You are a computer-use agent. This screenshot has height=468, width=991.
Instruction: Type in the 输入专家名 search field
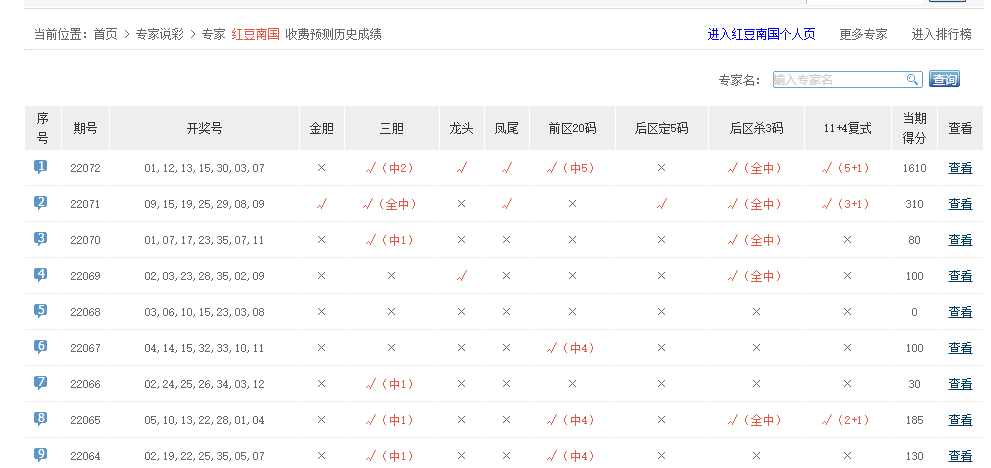pos(838,80)
